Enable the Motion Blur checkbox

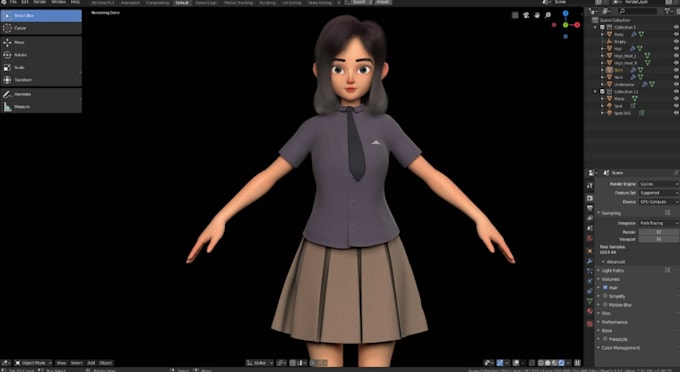point(605,304)
